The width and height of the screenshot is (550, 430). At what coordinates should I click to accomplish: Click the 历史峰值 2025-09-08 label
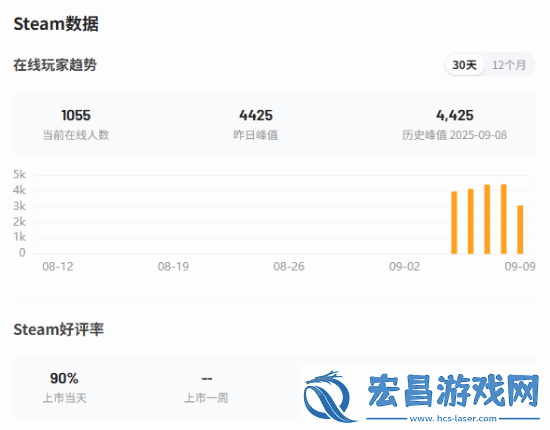click(455, 135)
